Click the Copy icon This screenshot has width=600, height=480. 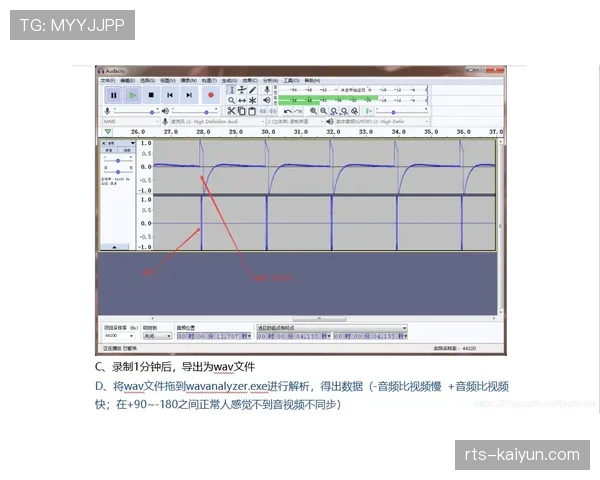tap(241, 111)
